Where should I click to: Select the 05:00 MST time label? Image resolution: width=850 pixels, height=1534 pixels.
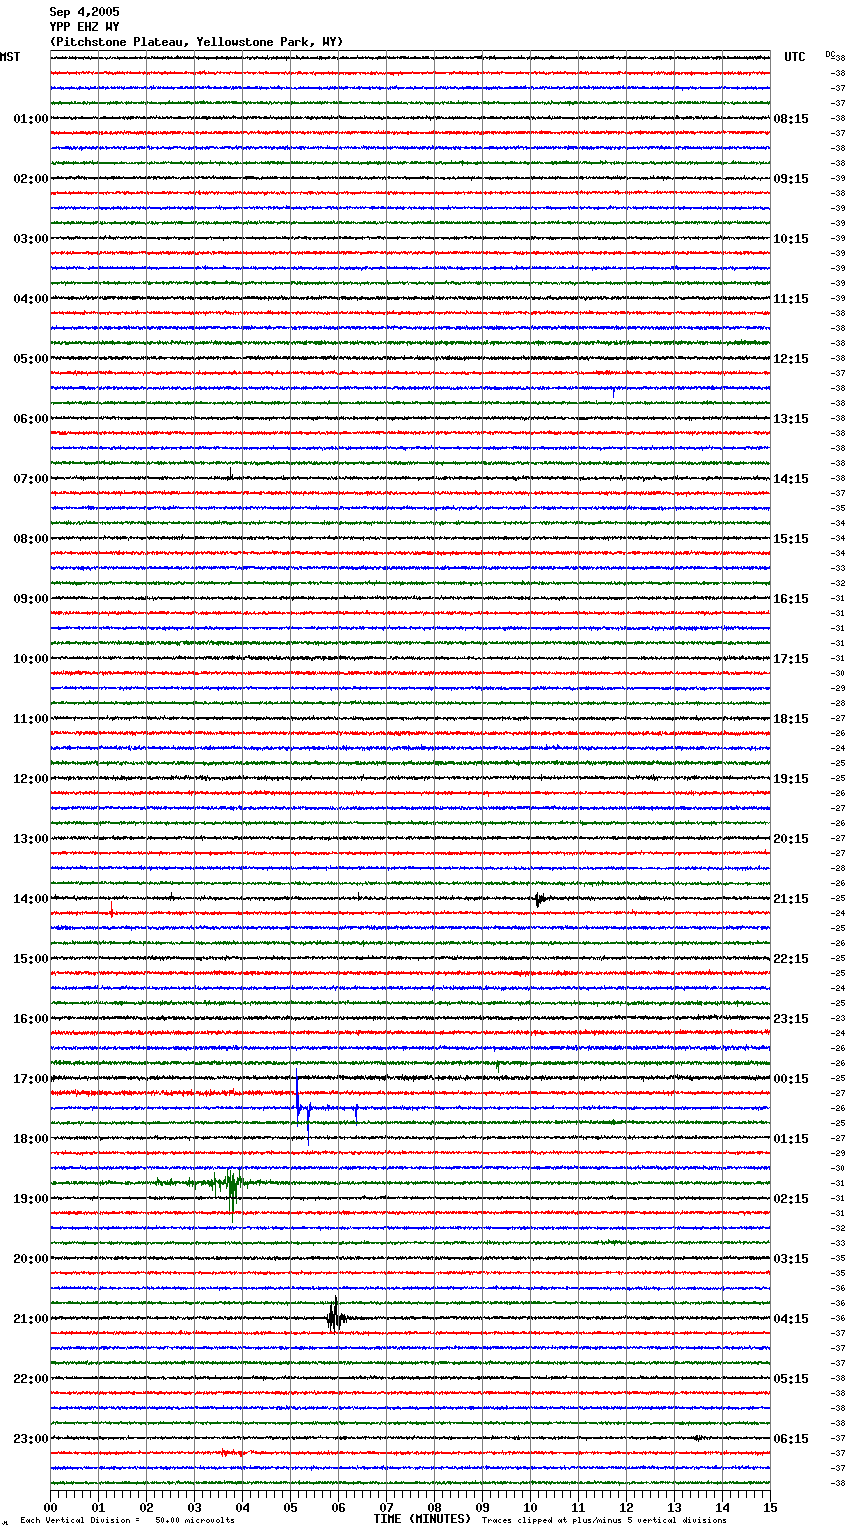[x=31, y=359]
